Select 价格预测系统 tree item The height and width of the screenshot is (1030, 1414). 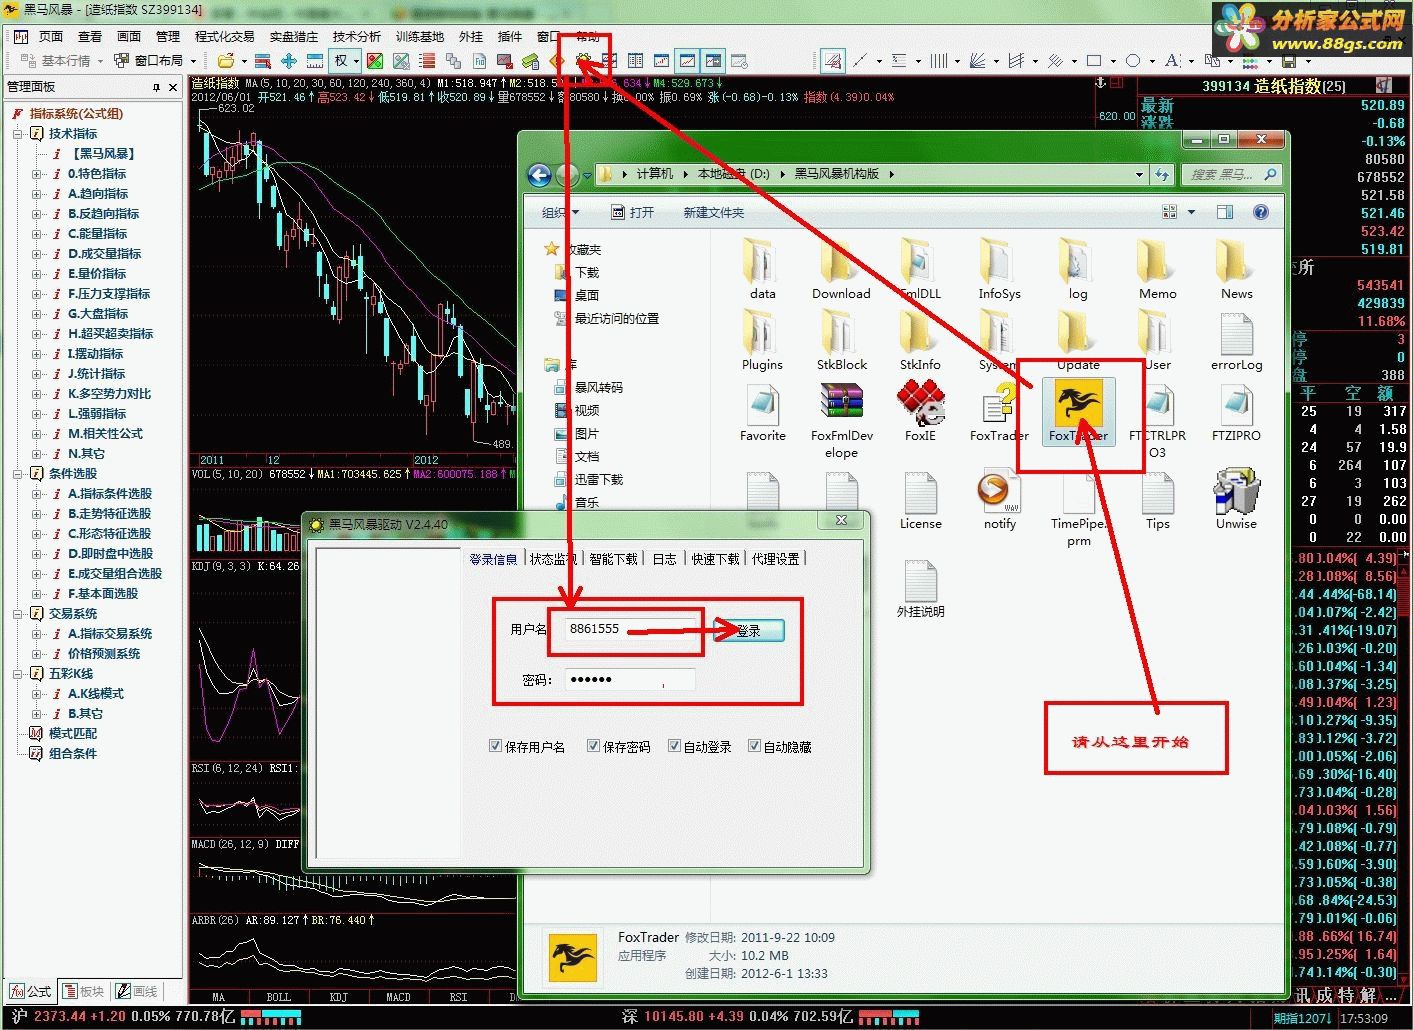point(104,653)
